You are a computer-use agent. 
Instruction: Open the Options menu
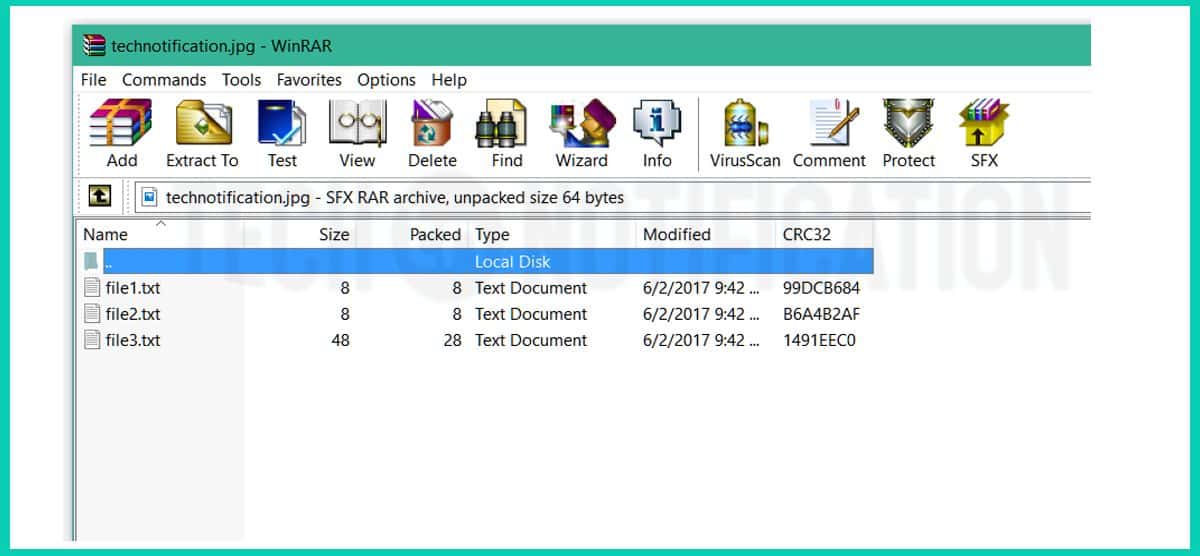[386, 80]
